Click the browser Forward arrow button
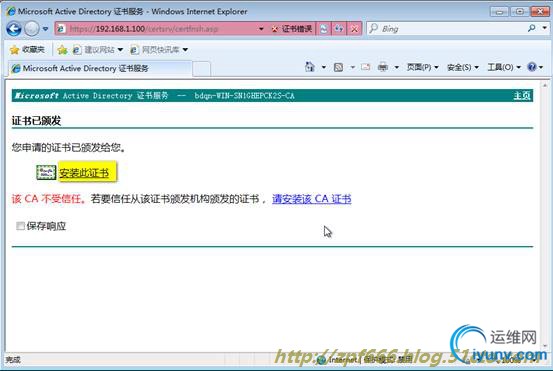Image resolution: width=553 pixels, height=371 pixels. [32, 29]
